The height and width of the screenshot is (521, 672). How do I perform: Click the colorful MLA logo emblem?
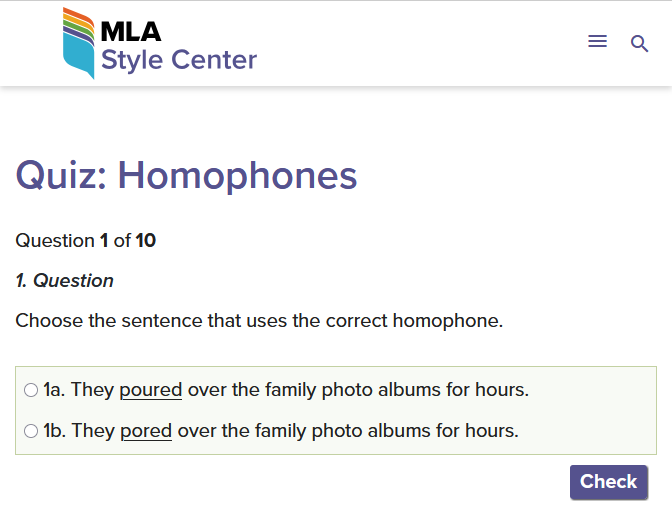click(x=79, y=42)
